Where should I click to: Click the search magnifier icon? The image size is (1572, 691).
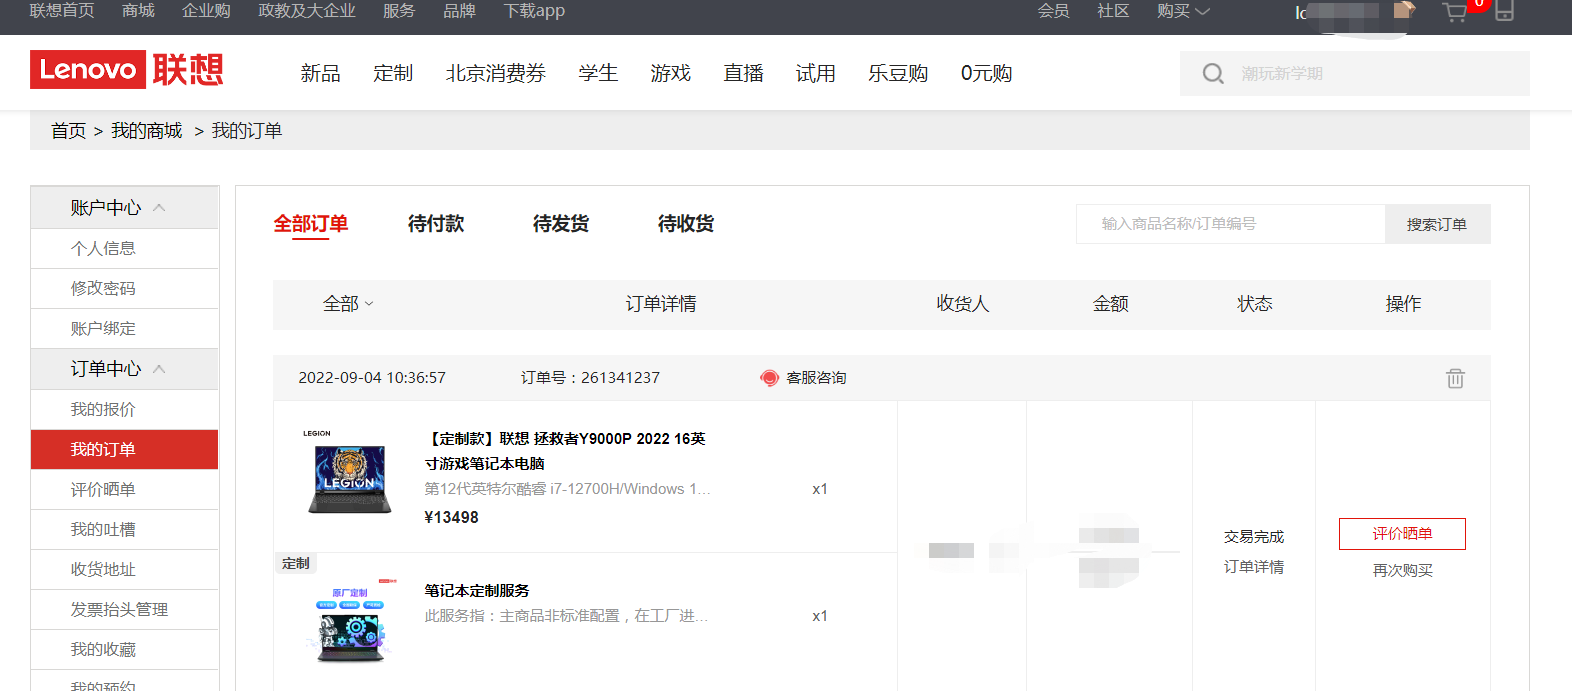pos(1213,74)
